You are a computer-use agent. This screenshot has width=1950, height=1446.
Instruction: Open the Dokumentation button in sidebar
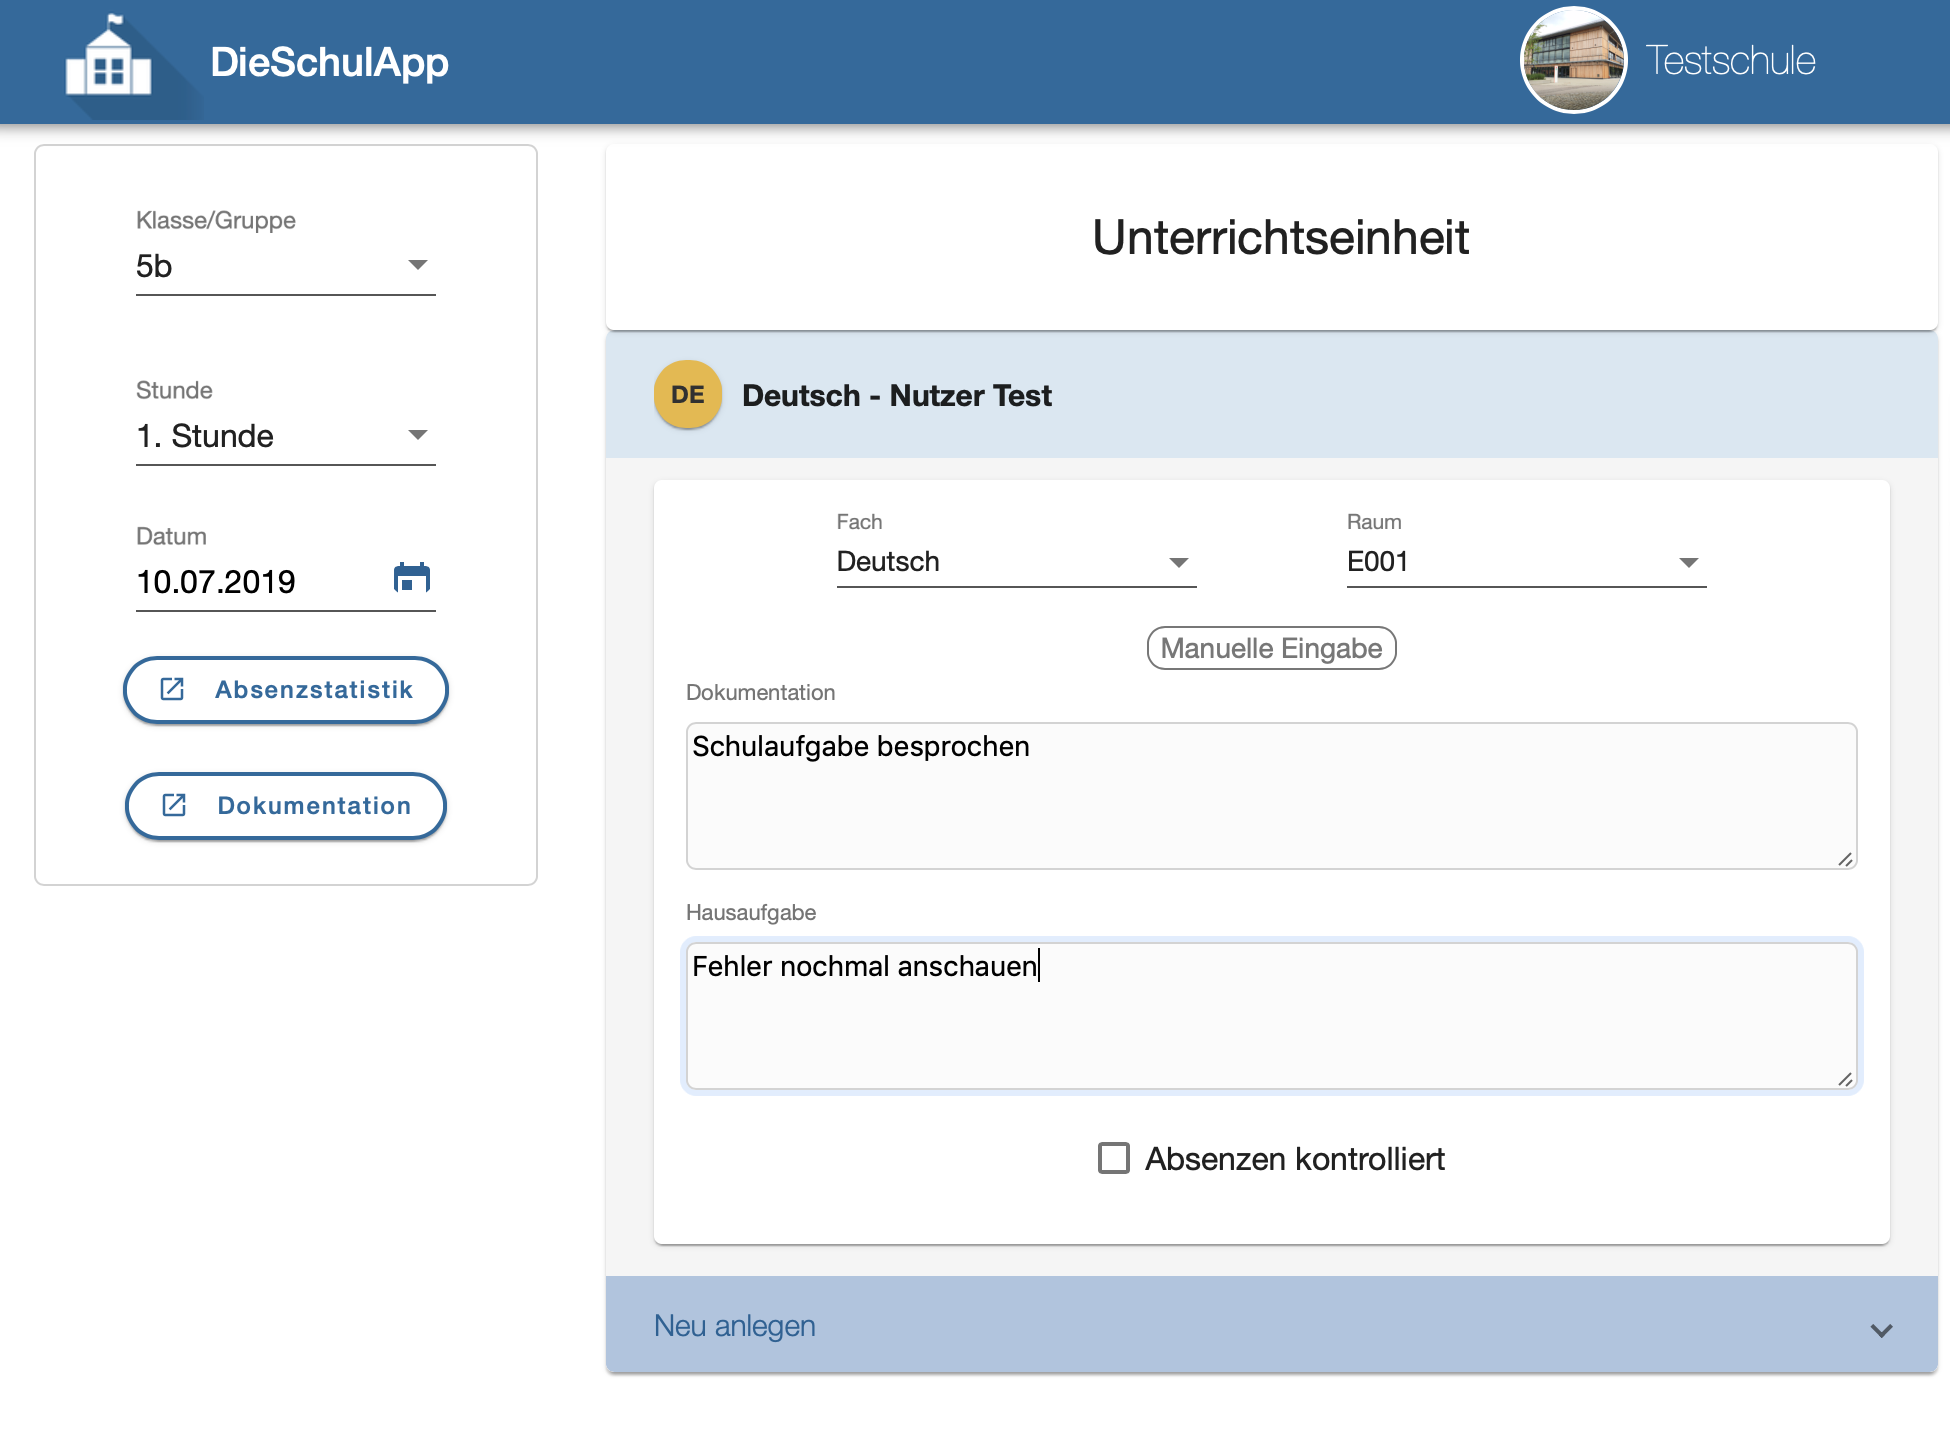click(x=286, y=805)
